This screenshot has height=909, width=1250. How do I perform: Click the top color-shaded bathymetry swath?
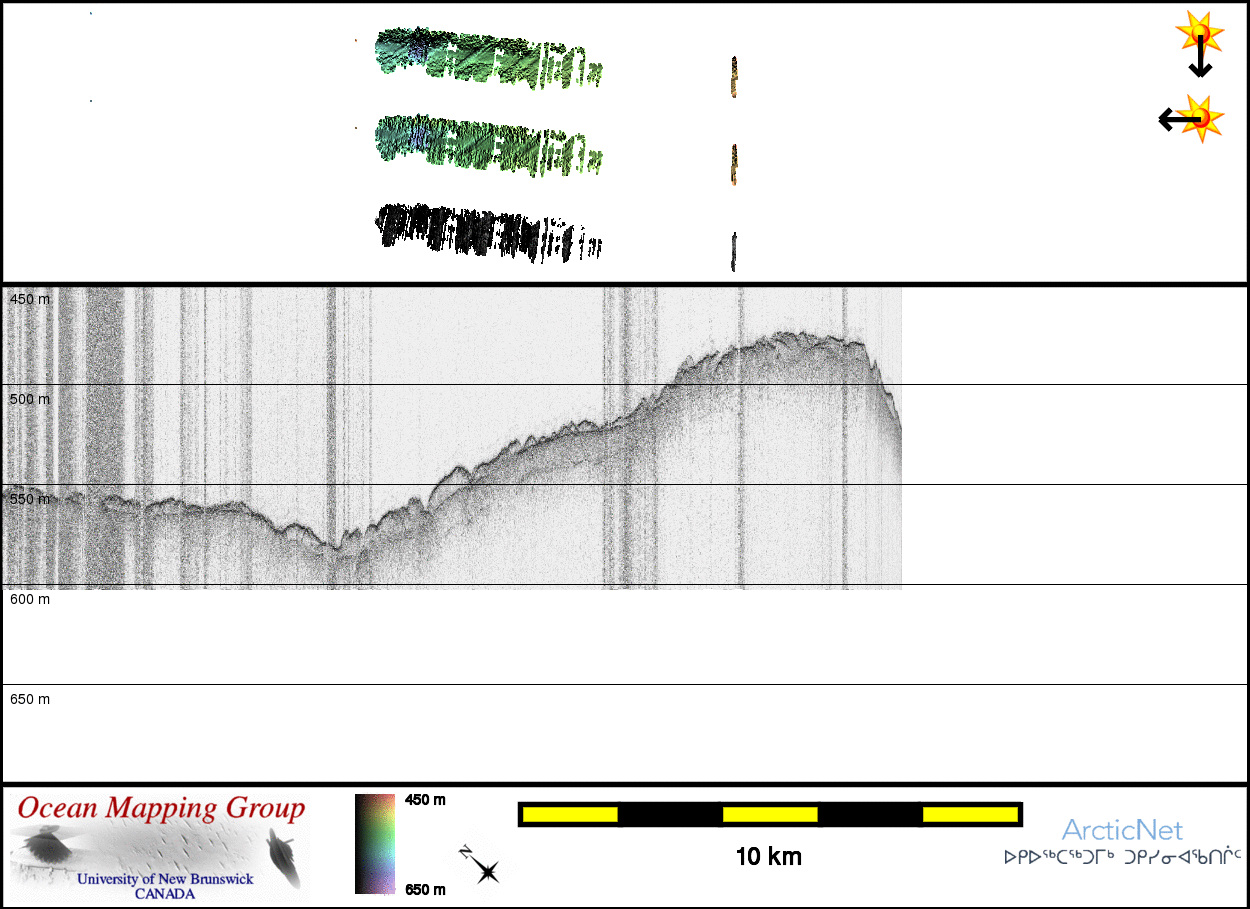[480, 56]
